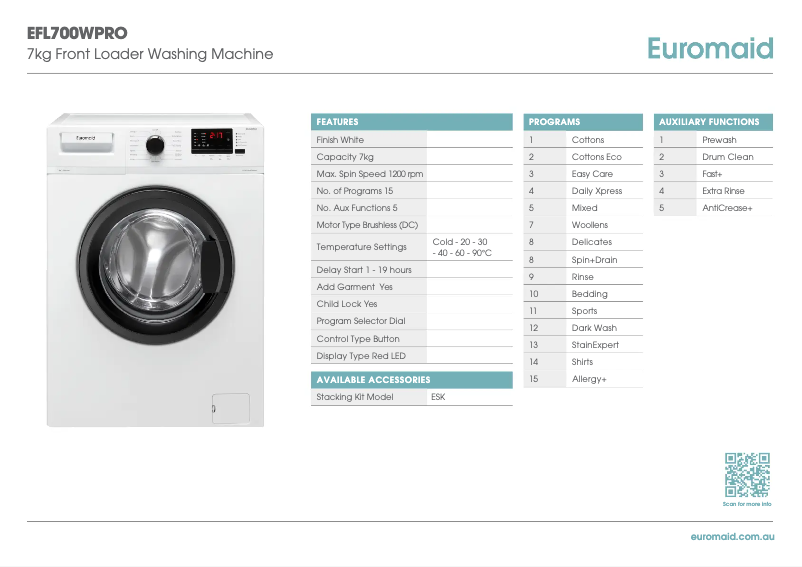Click the drain filter cover on the washer

tap(230, 407)
